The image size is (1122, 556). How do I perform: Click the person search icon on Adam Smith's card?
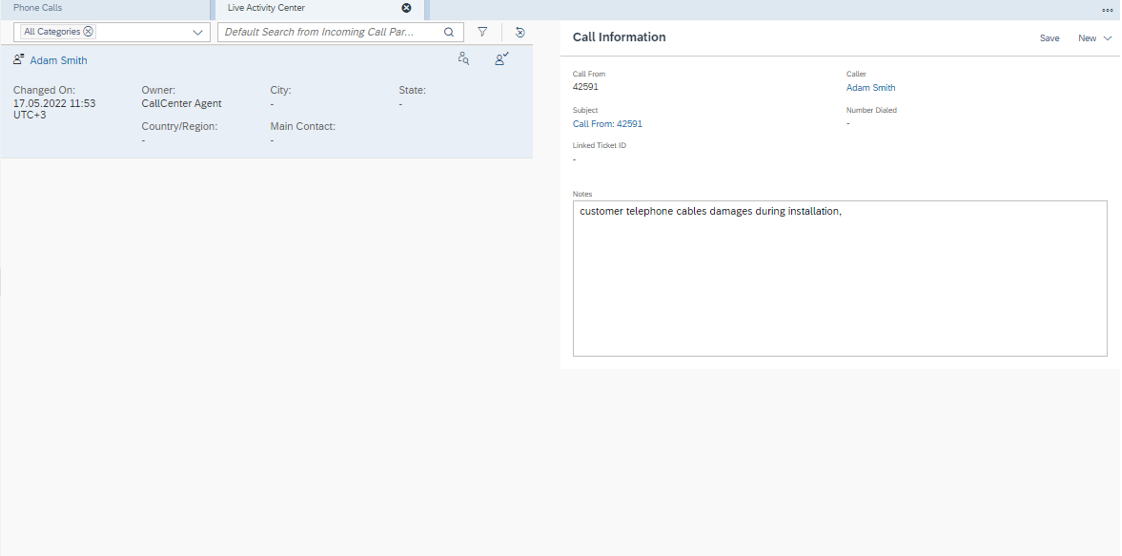pos(463,59)
